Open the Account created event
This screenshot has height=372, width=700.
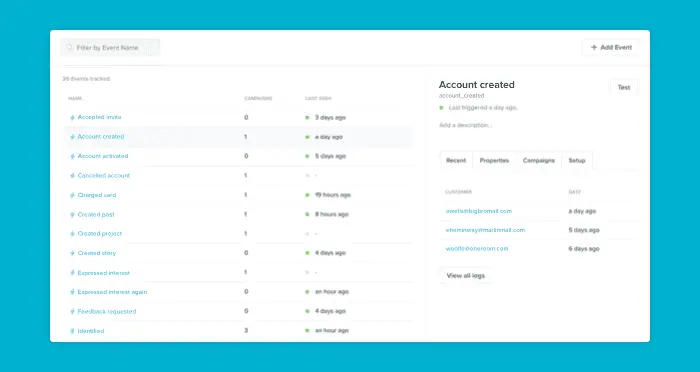point(101,137)
